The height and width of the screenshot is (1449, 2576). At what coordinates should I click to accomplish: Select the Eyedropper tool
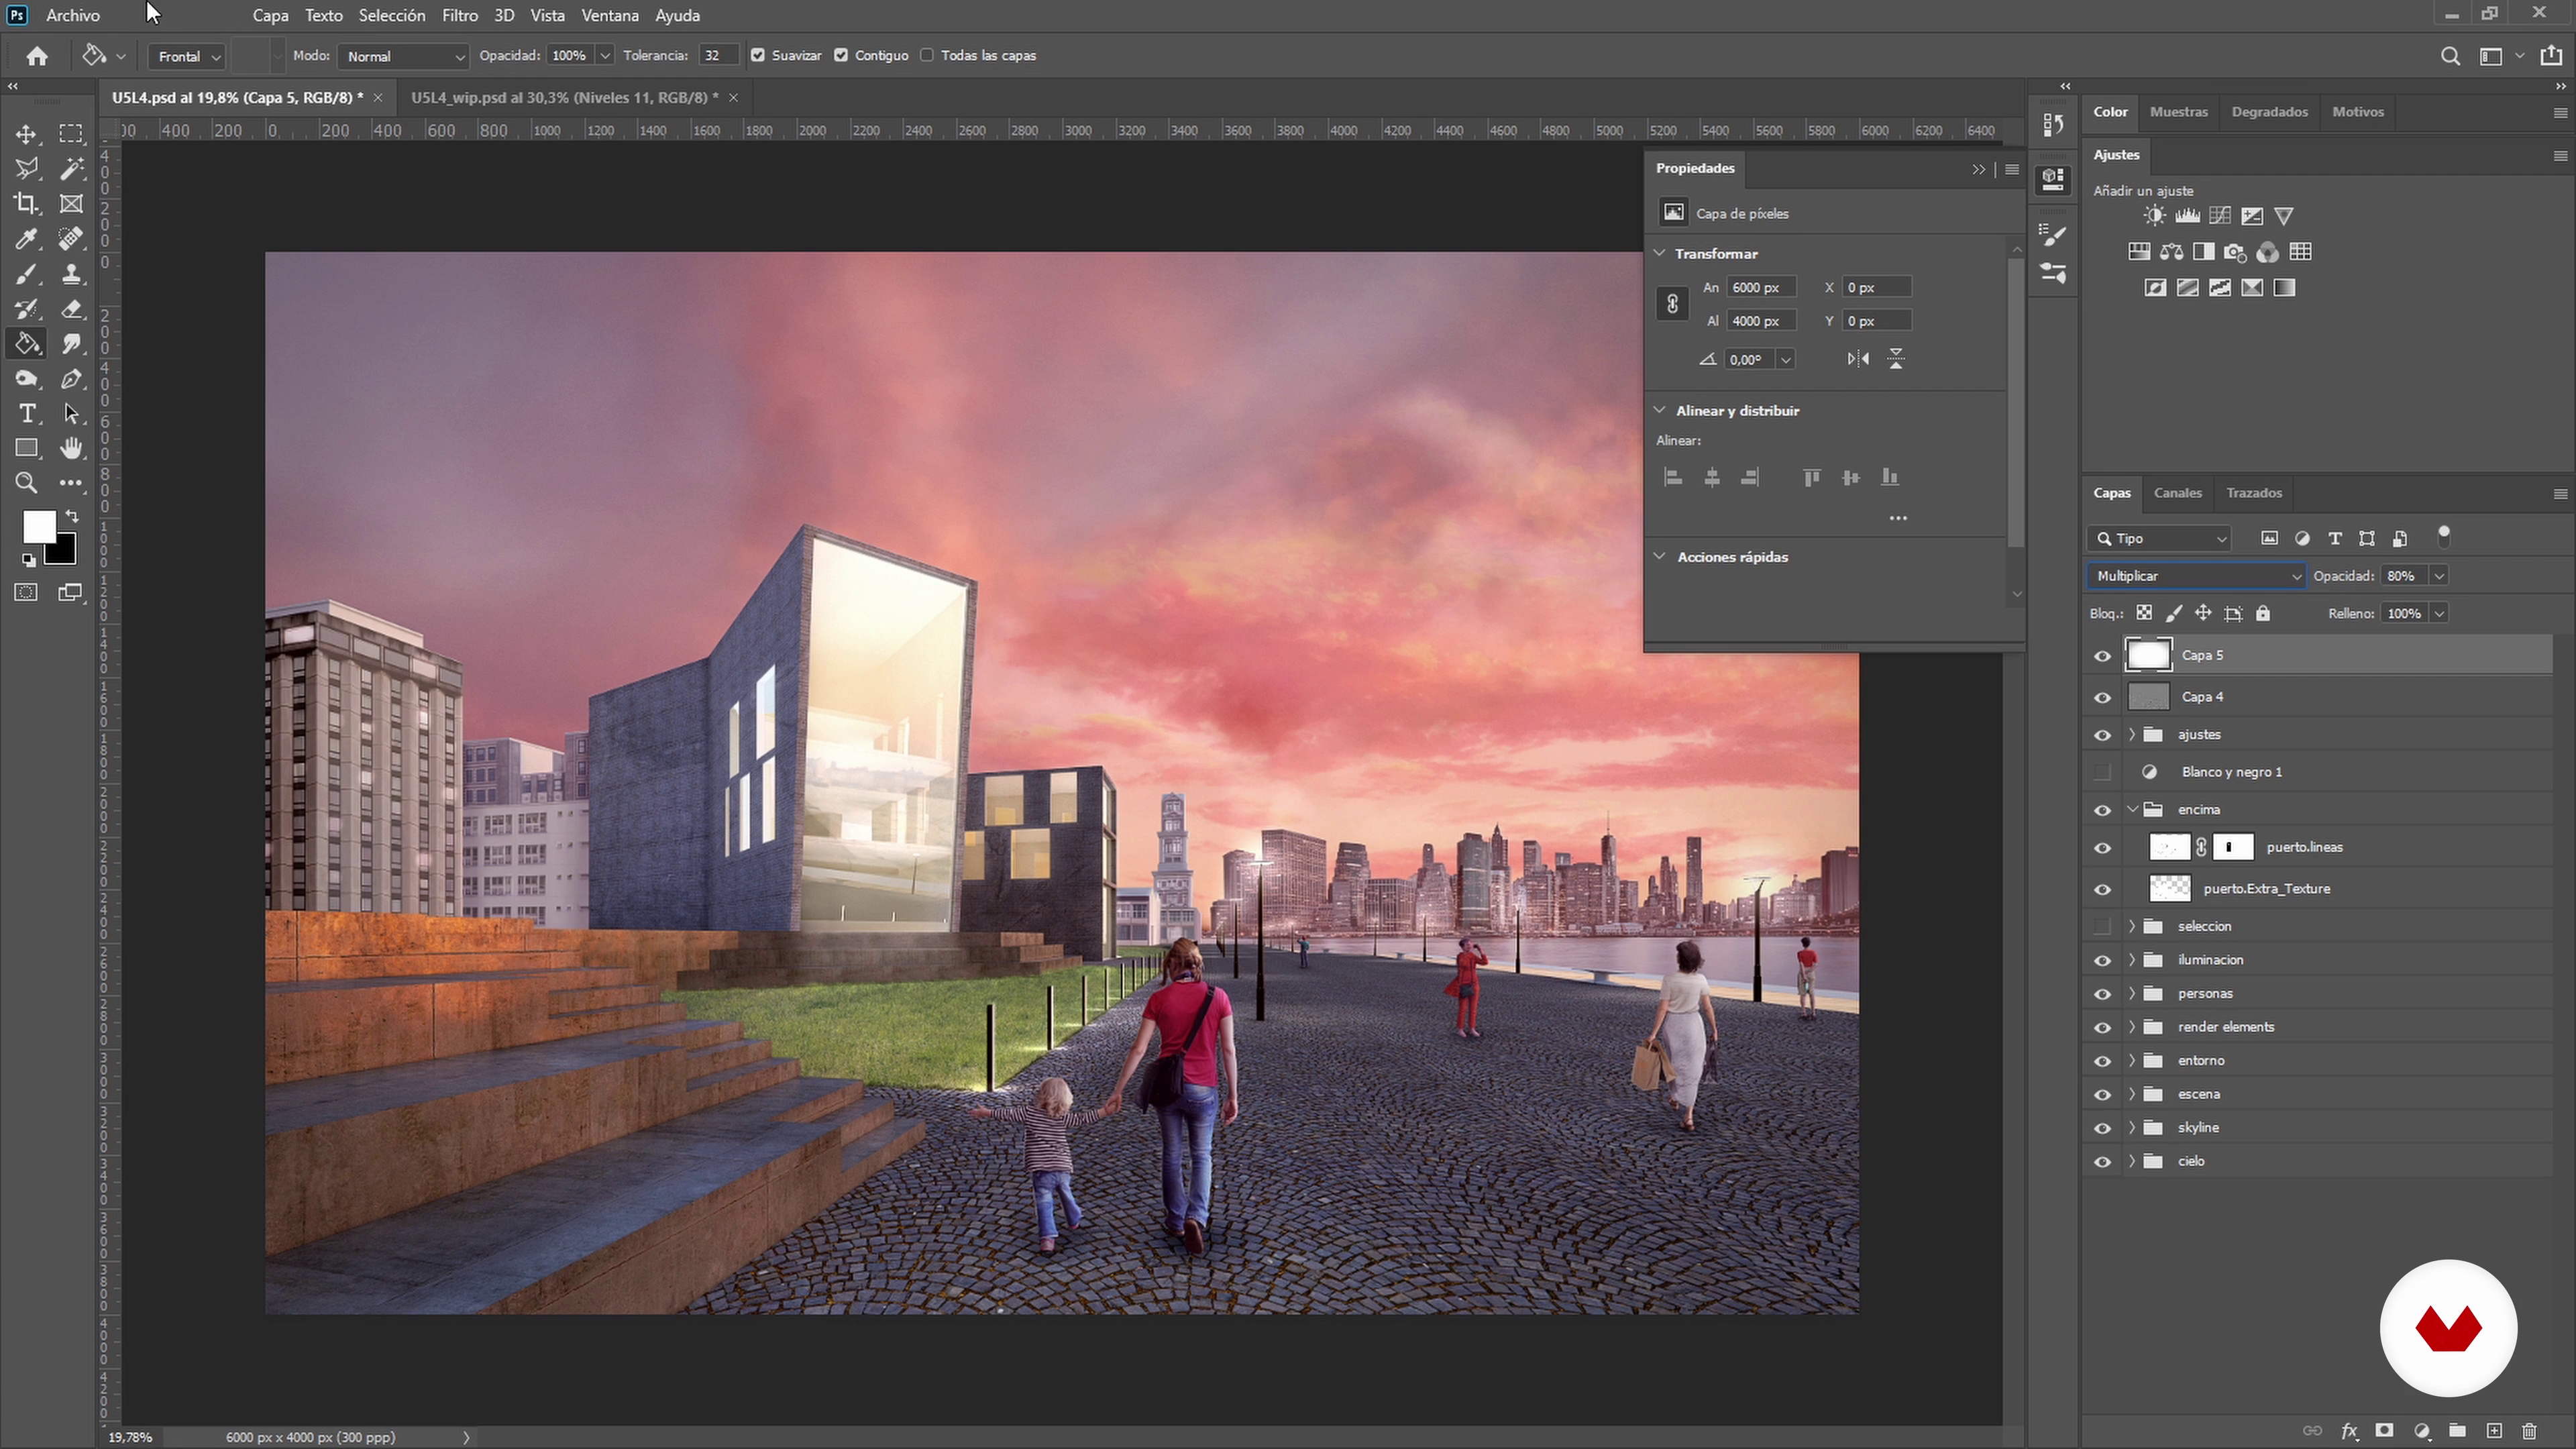coord(26,239)
